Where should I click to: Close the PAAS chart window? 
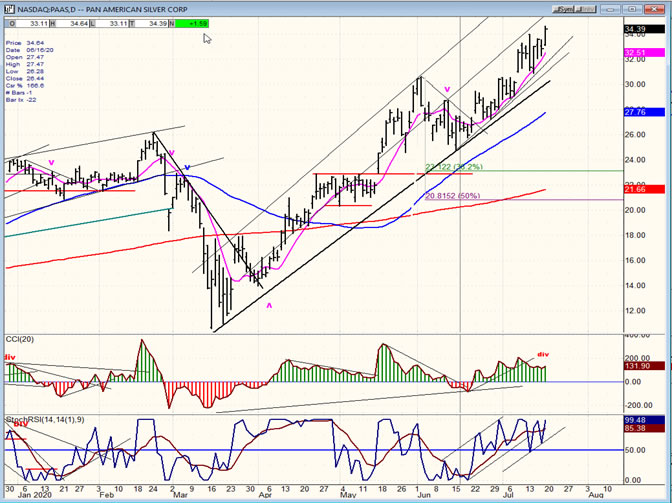pos(654,9)
